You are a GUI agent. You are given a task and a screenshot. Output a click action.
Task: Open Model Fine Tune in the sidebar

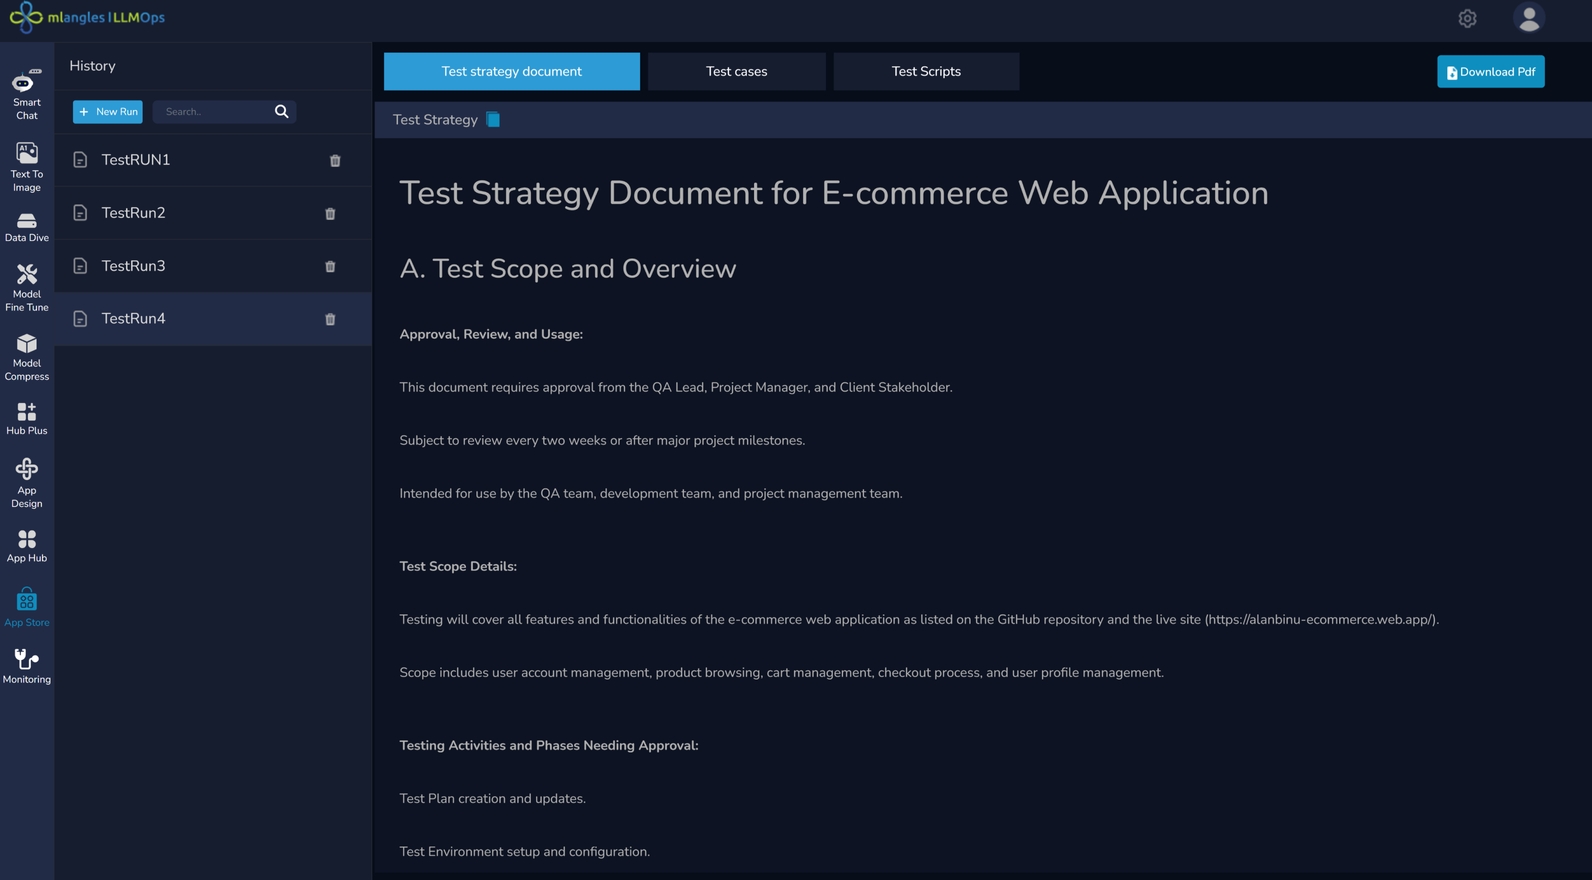tap(27, 287)
